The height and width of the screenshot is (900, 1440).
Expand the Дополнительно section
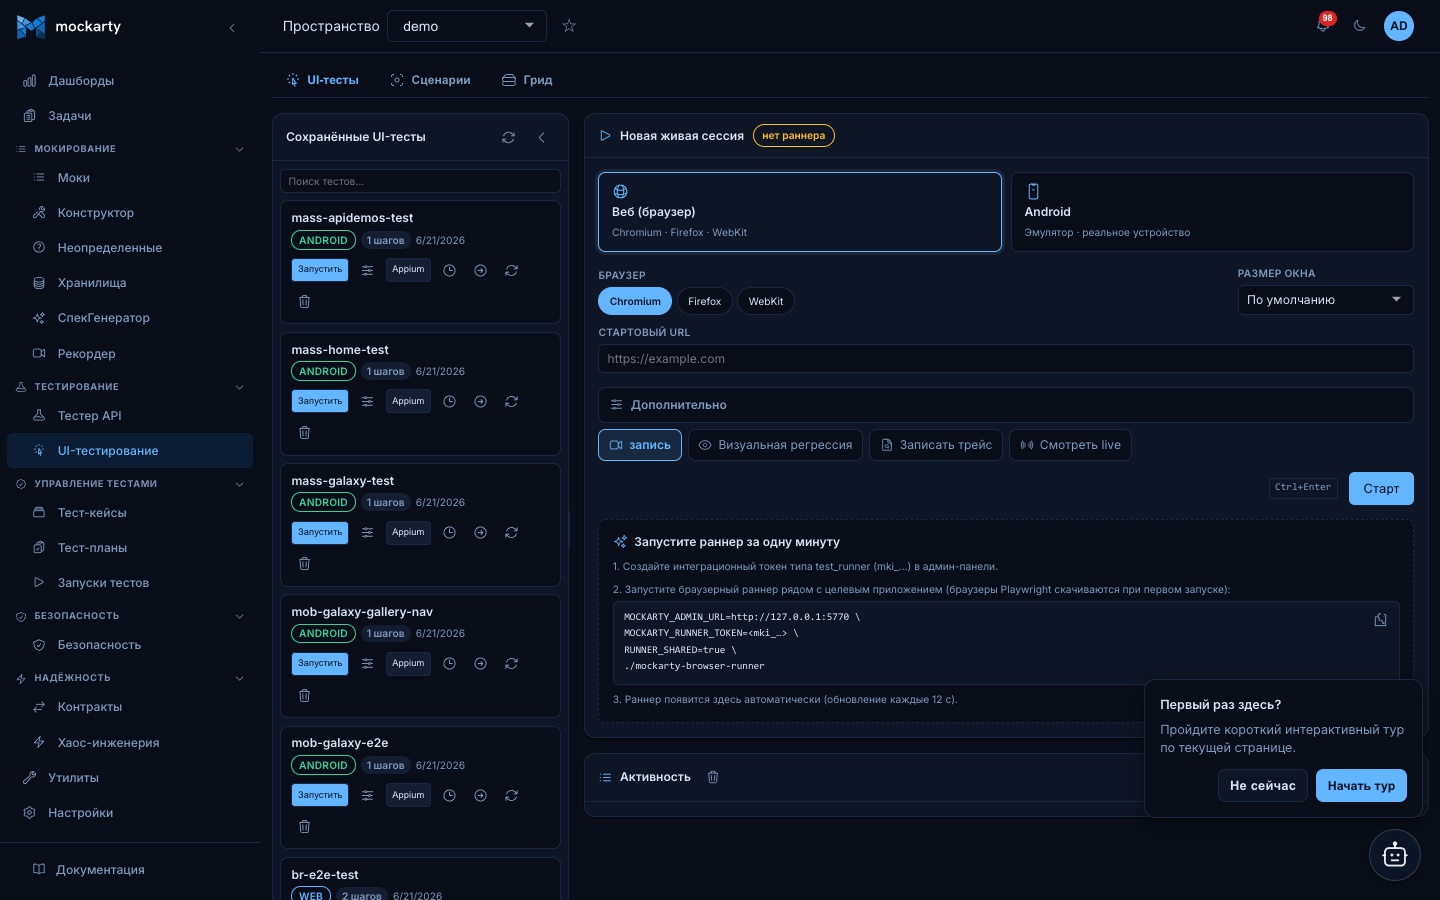[x=1005, y=405]
